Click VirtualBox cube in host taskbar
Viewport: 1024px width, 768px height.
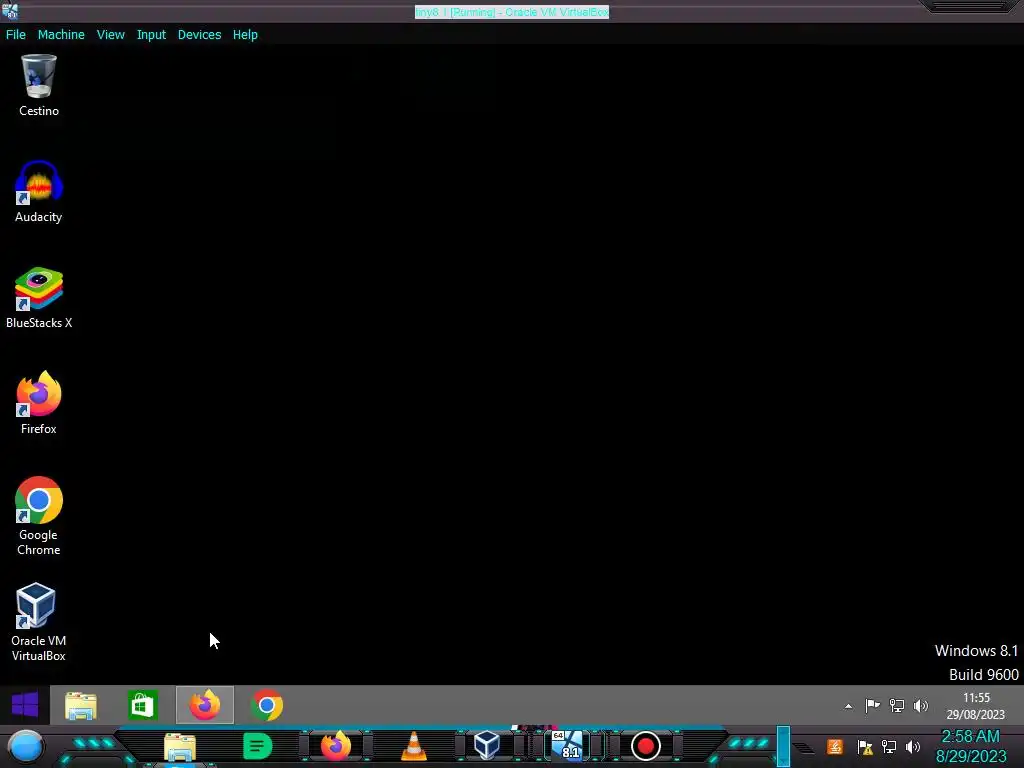click(487, 745)
